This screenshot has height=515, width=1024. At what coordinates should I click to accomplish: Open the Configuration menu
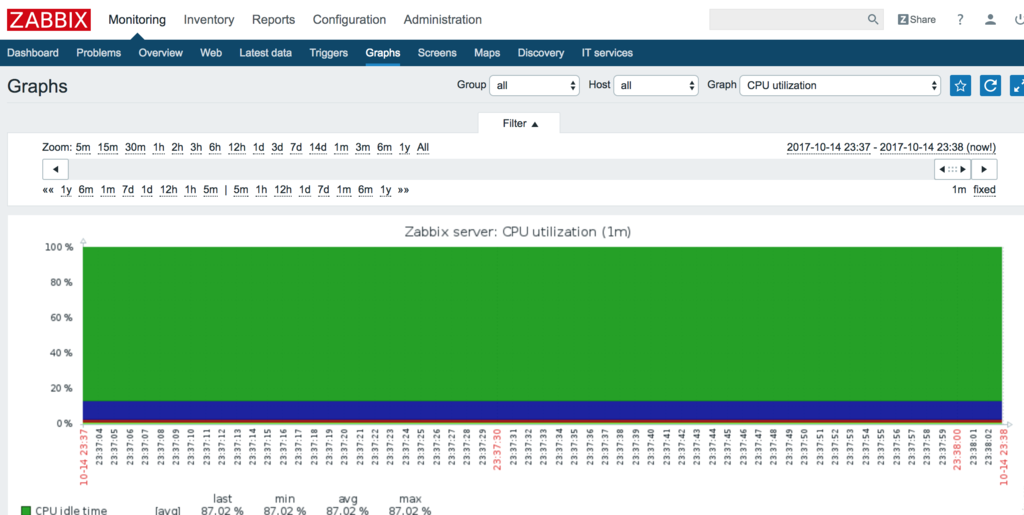[x=349, y=20]
